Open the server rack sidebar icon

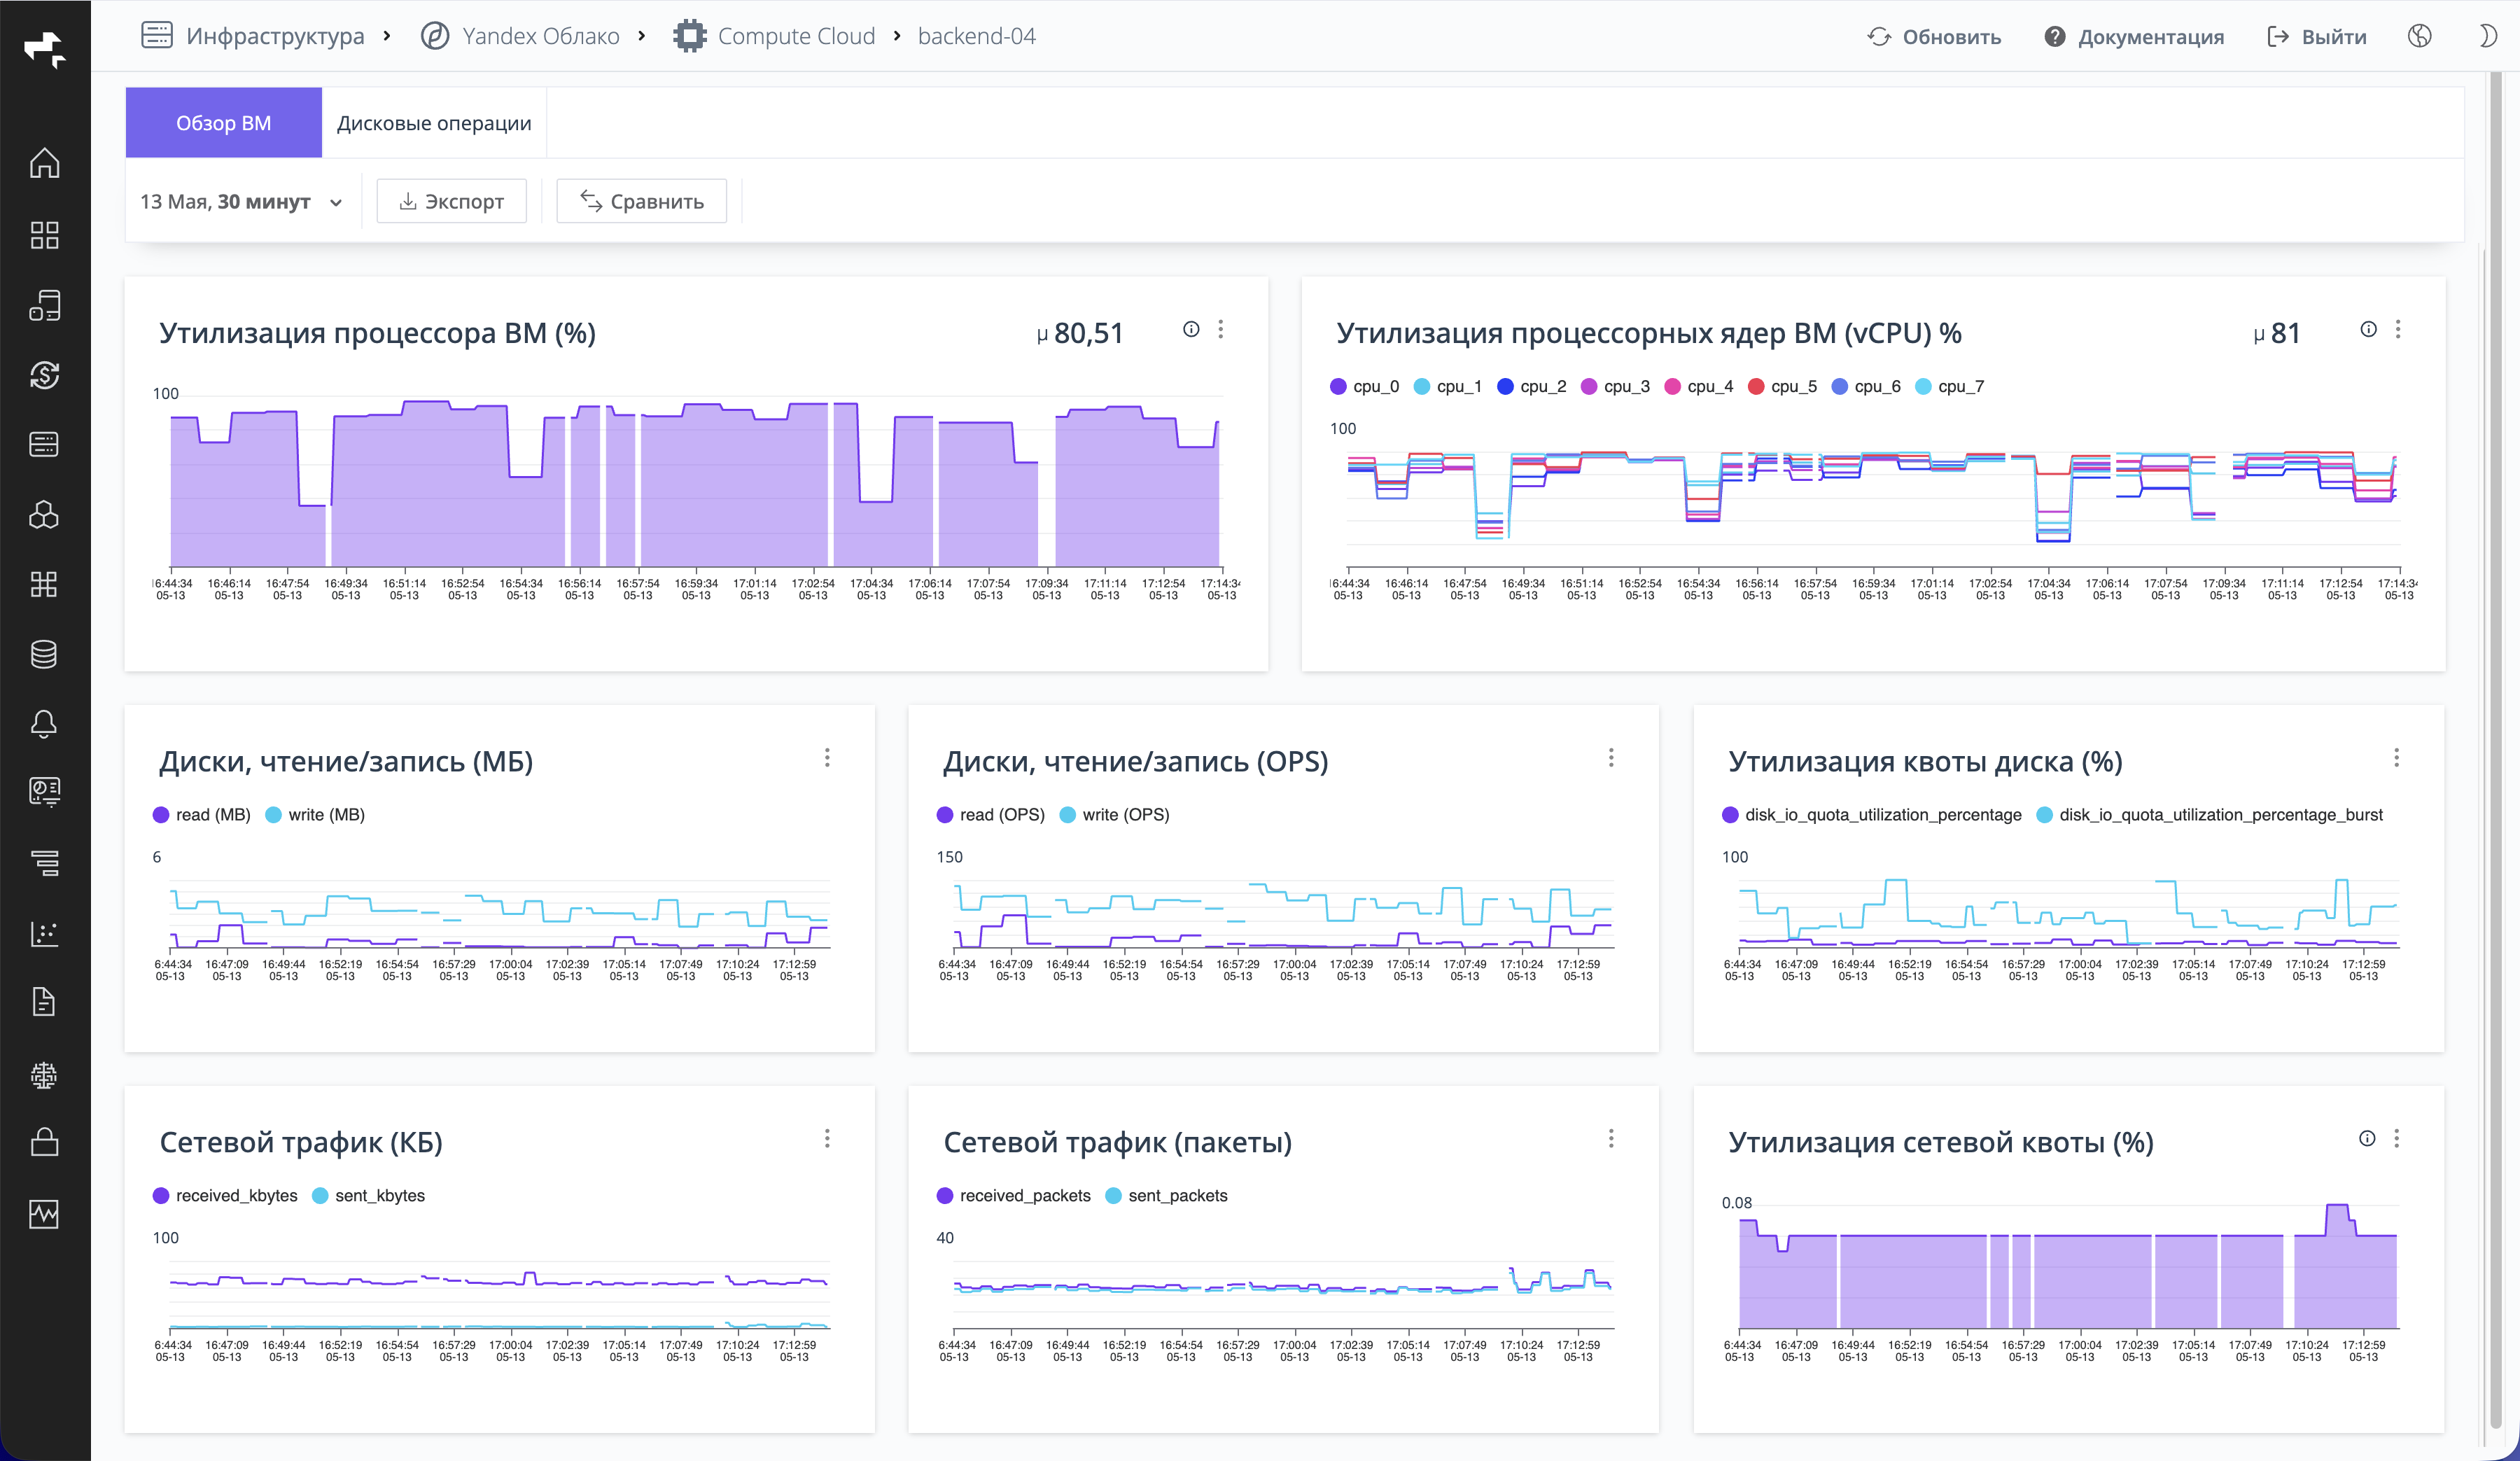pyautogui.click(x=44, y=444)
